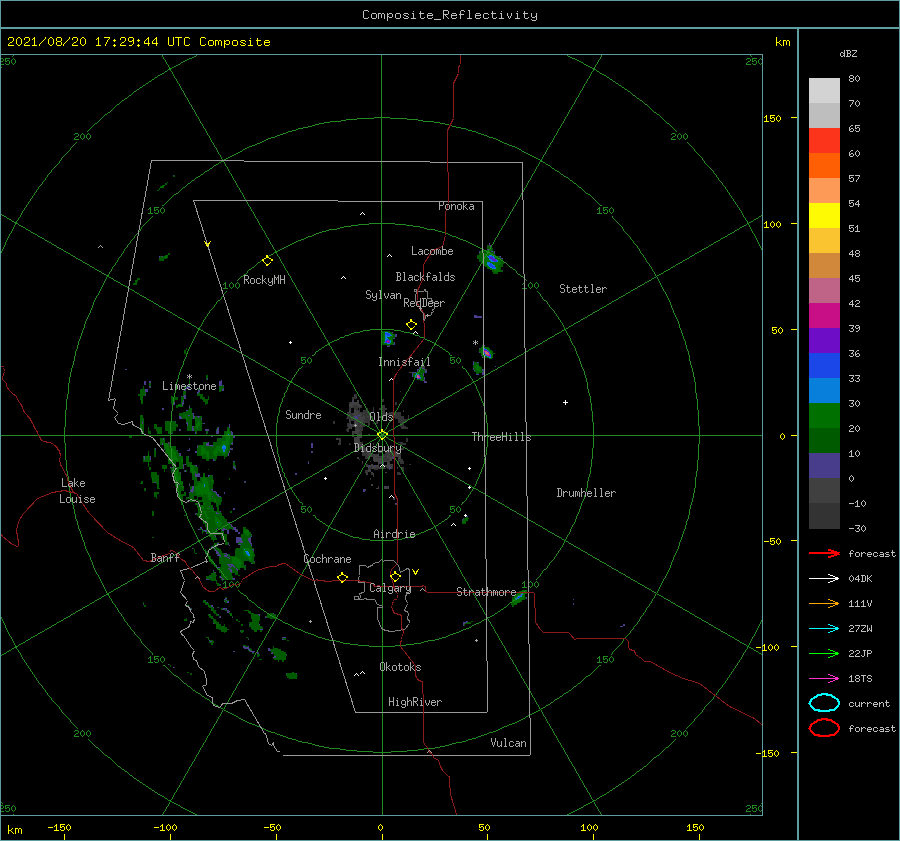This screenshot has width=900, height=841.
Task: Click the Ponoka city label
Action: click(456, 206)
